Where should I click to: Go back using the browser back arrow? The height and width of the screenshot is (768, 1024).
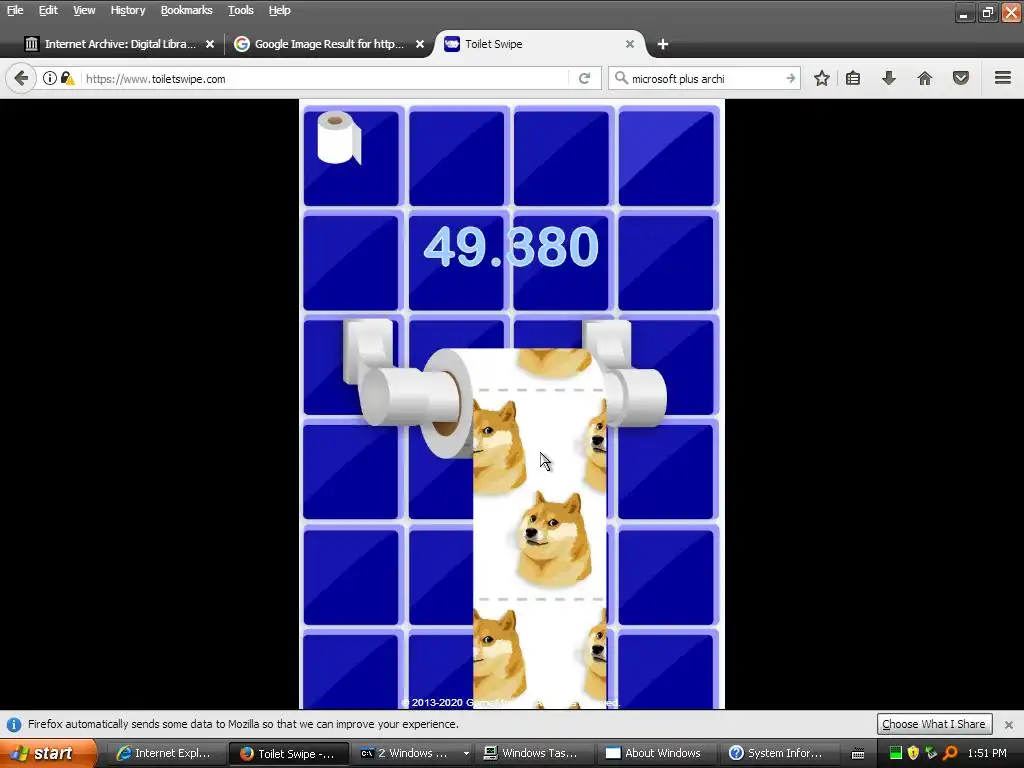coord(21,78)
